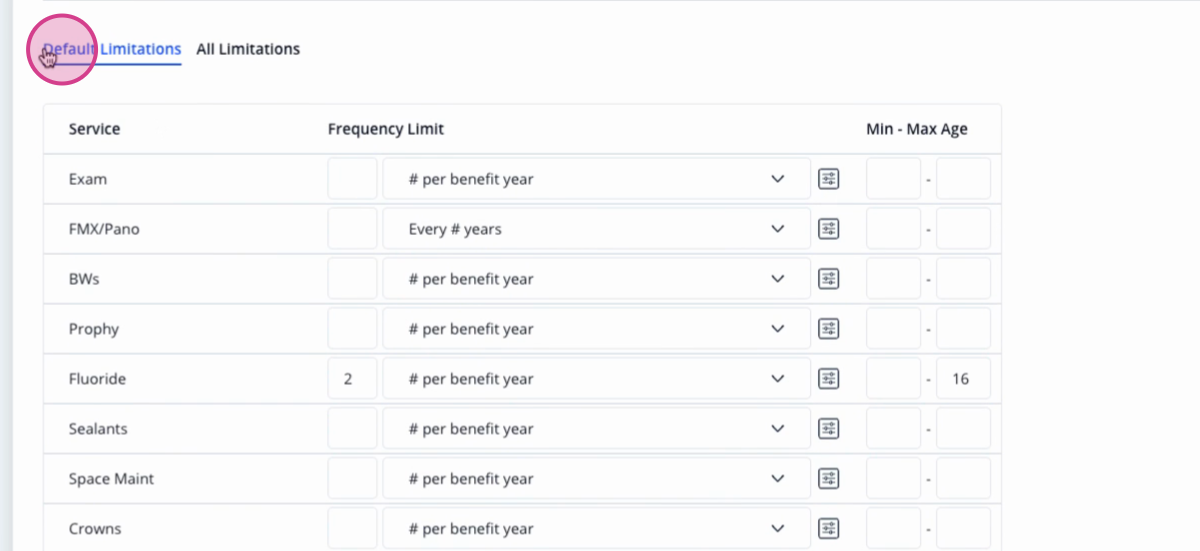Open Space Maint advanced settings icon
Viewport: 1200px width, 551px height.
click(829, 479)
